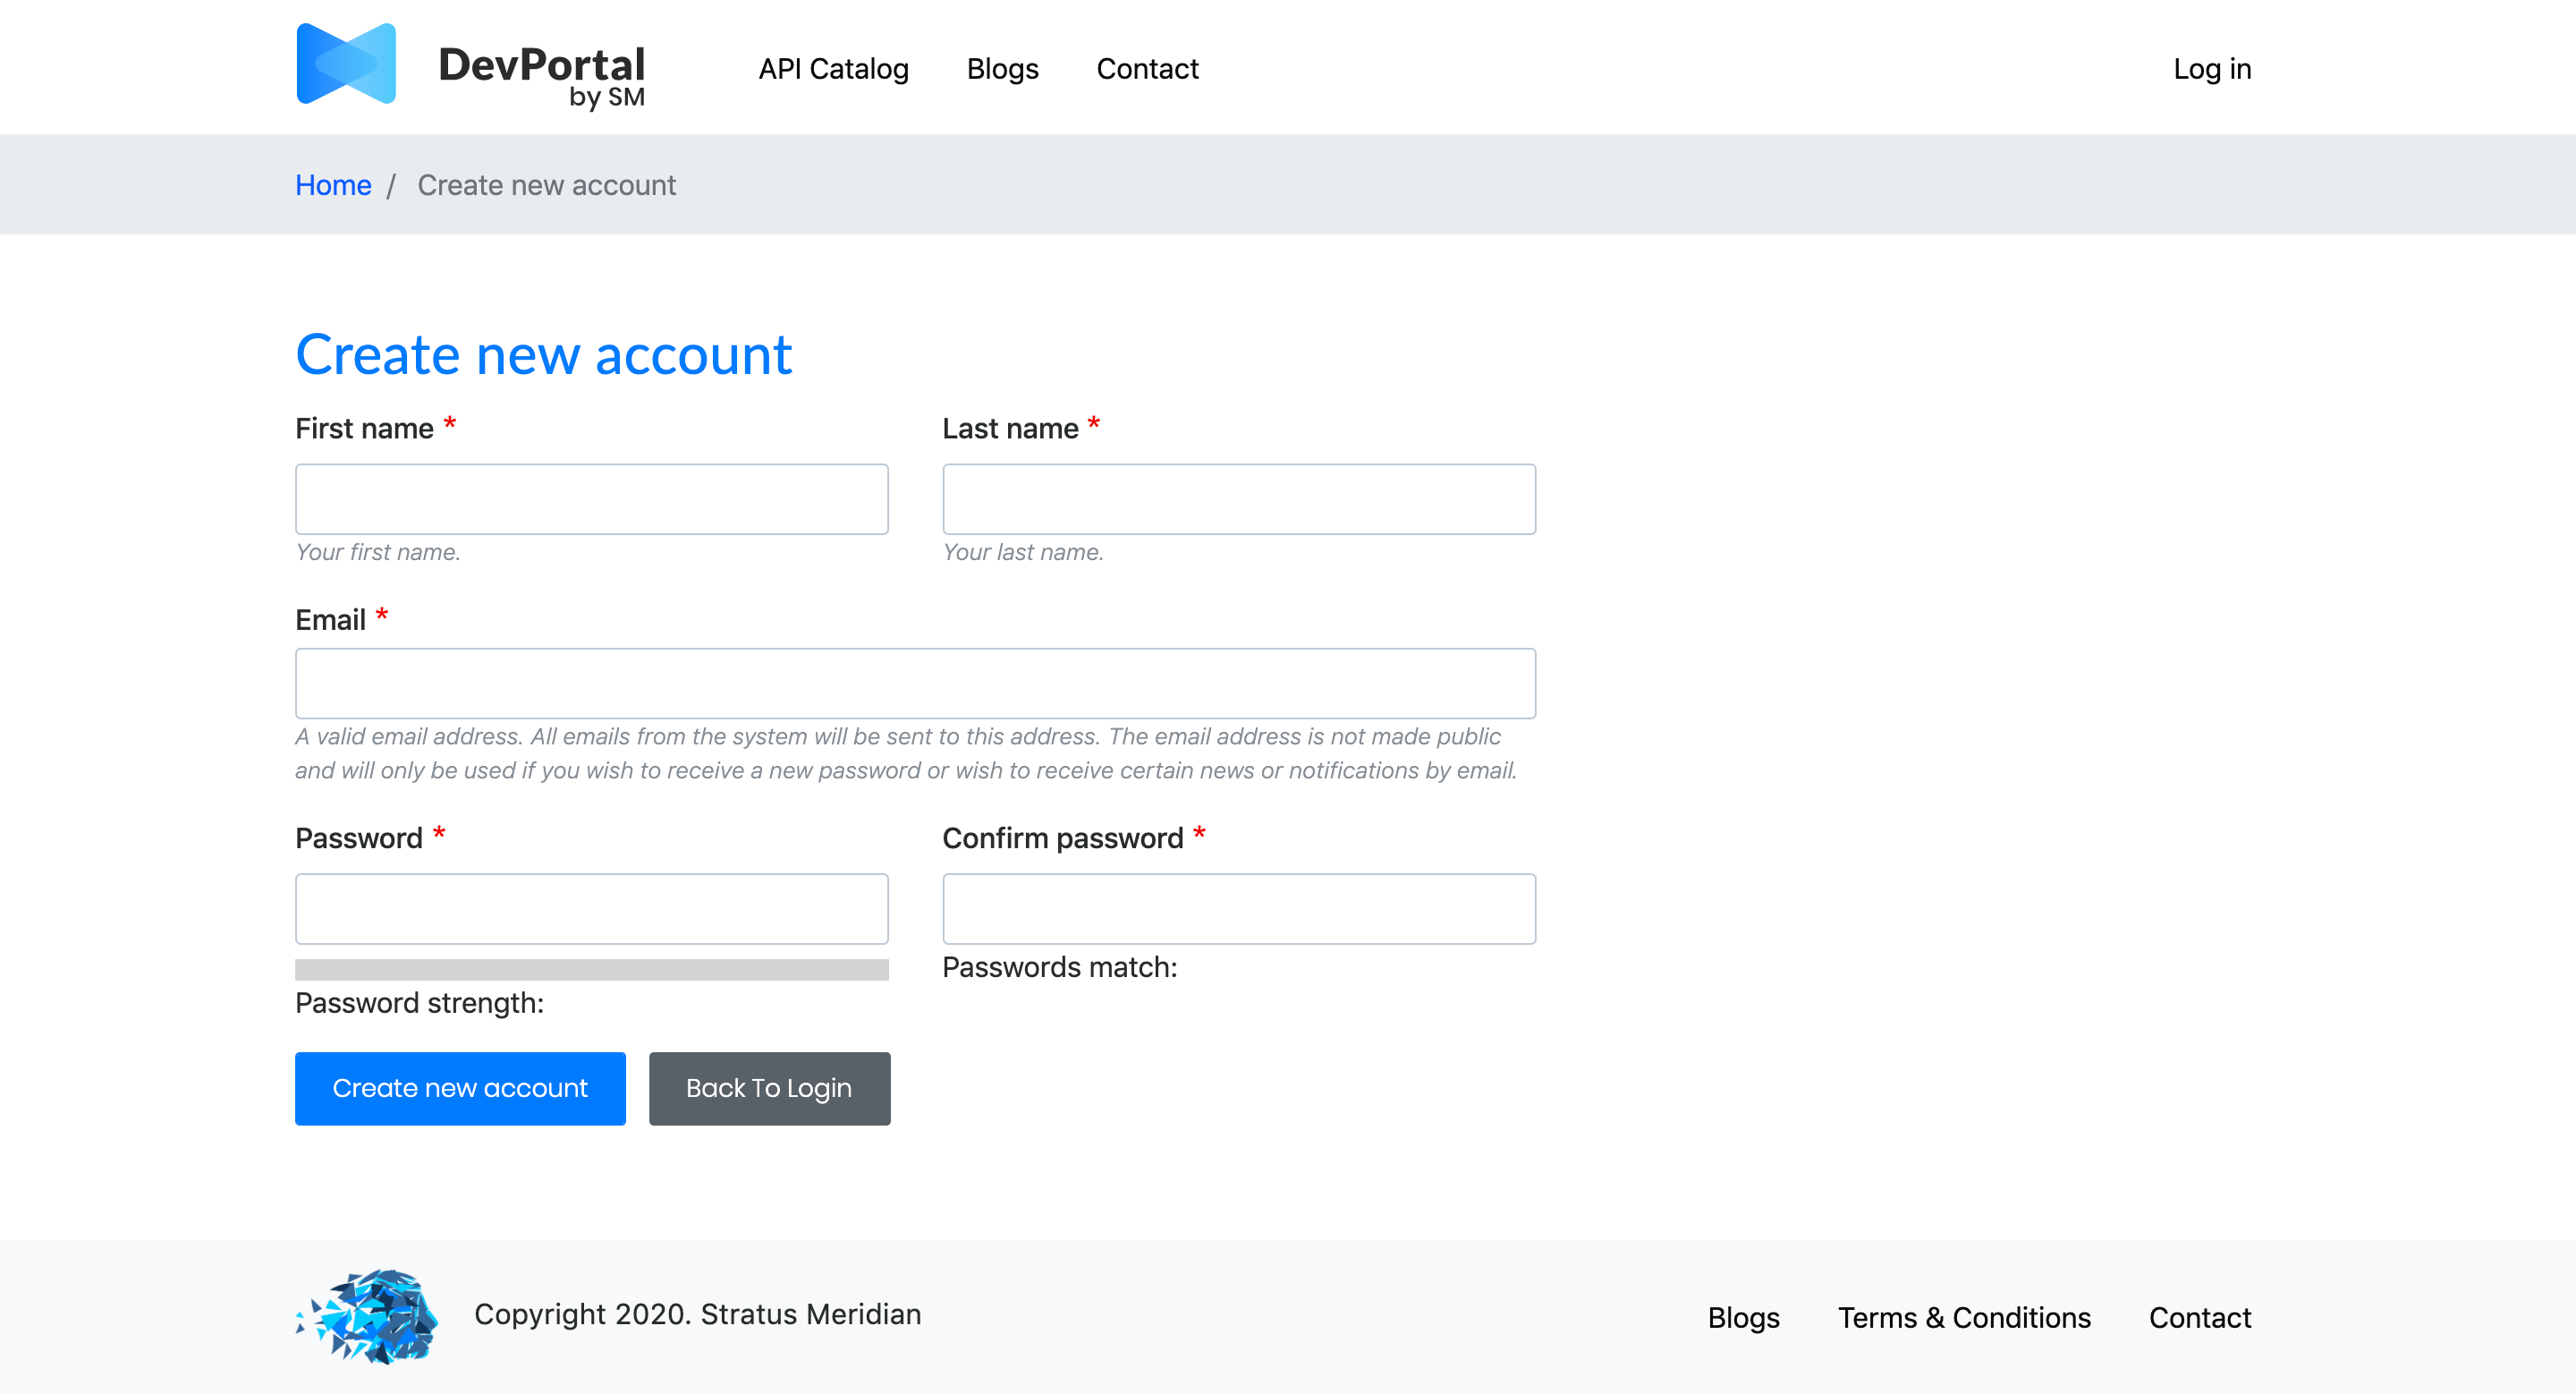This screenshot has width=2576, height=1394.
Task: Click the Log in link
Action: click(2211, 68)
